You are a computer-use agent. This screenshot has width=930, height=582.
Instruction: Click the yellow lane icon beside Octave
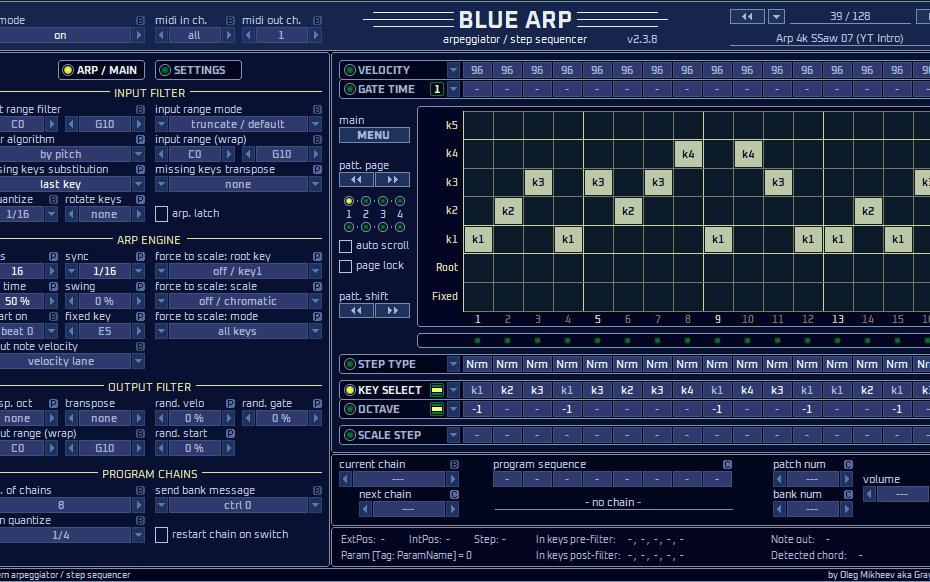[x=437, y=409]
